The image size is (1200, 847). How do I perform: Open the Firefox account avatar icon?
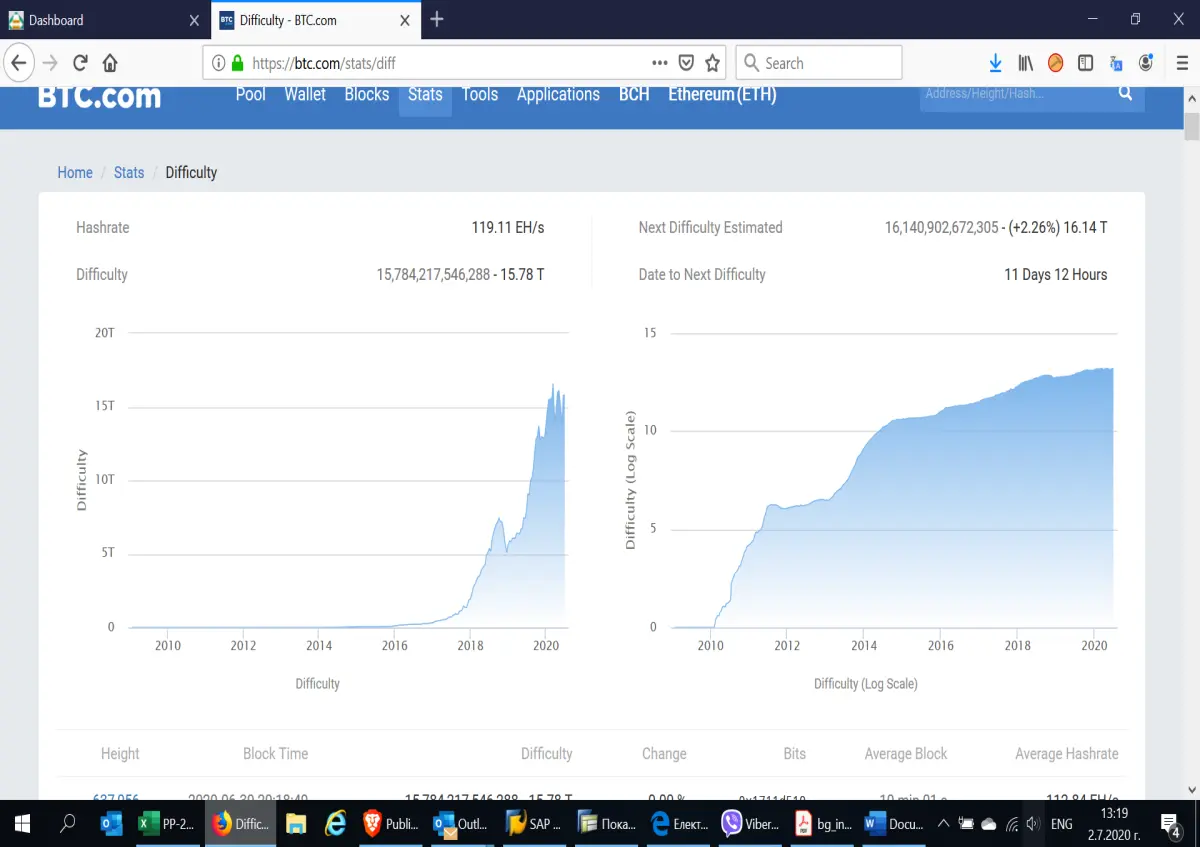click(x=1146, y=63)
